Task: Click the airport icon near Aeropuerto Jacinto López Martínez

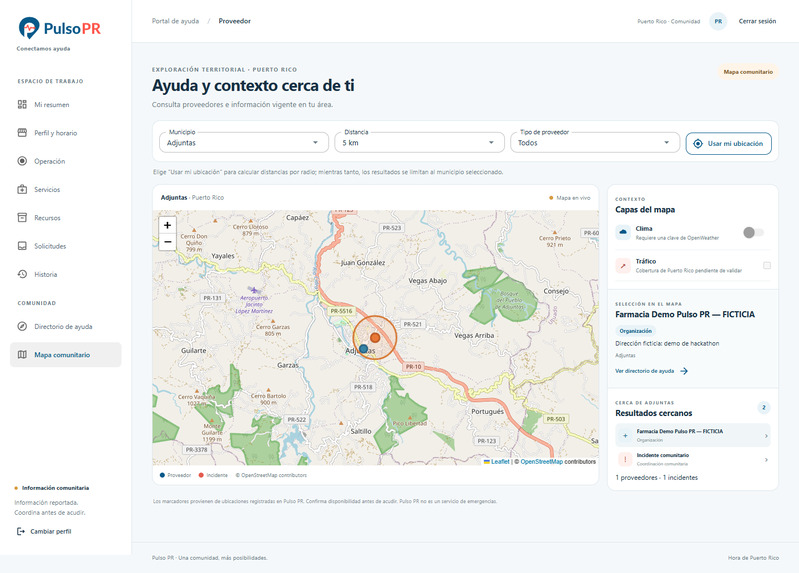Action: [x=253, y=290]
